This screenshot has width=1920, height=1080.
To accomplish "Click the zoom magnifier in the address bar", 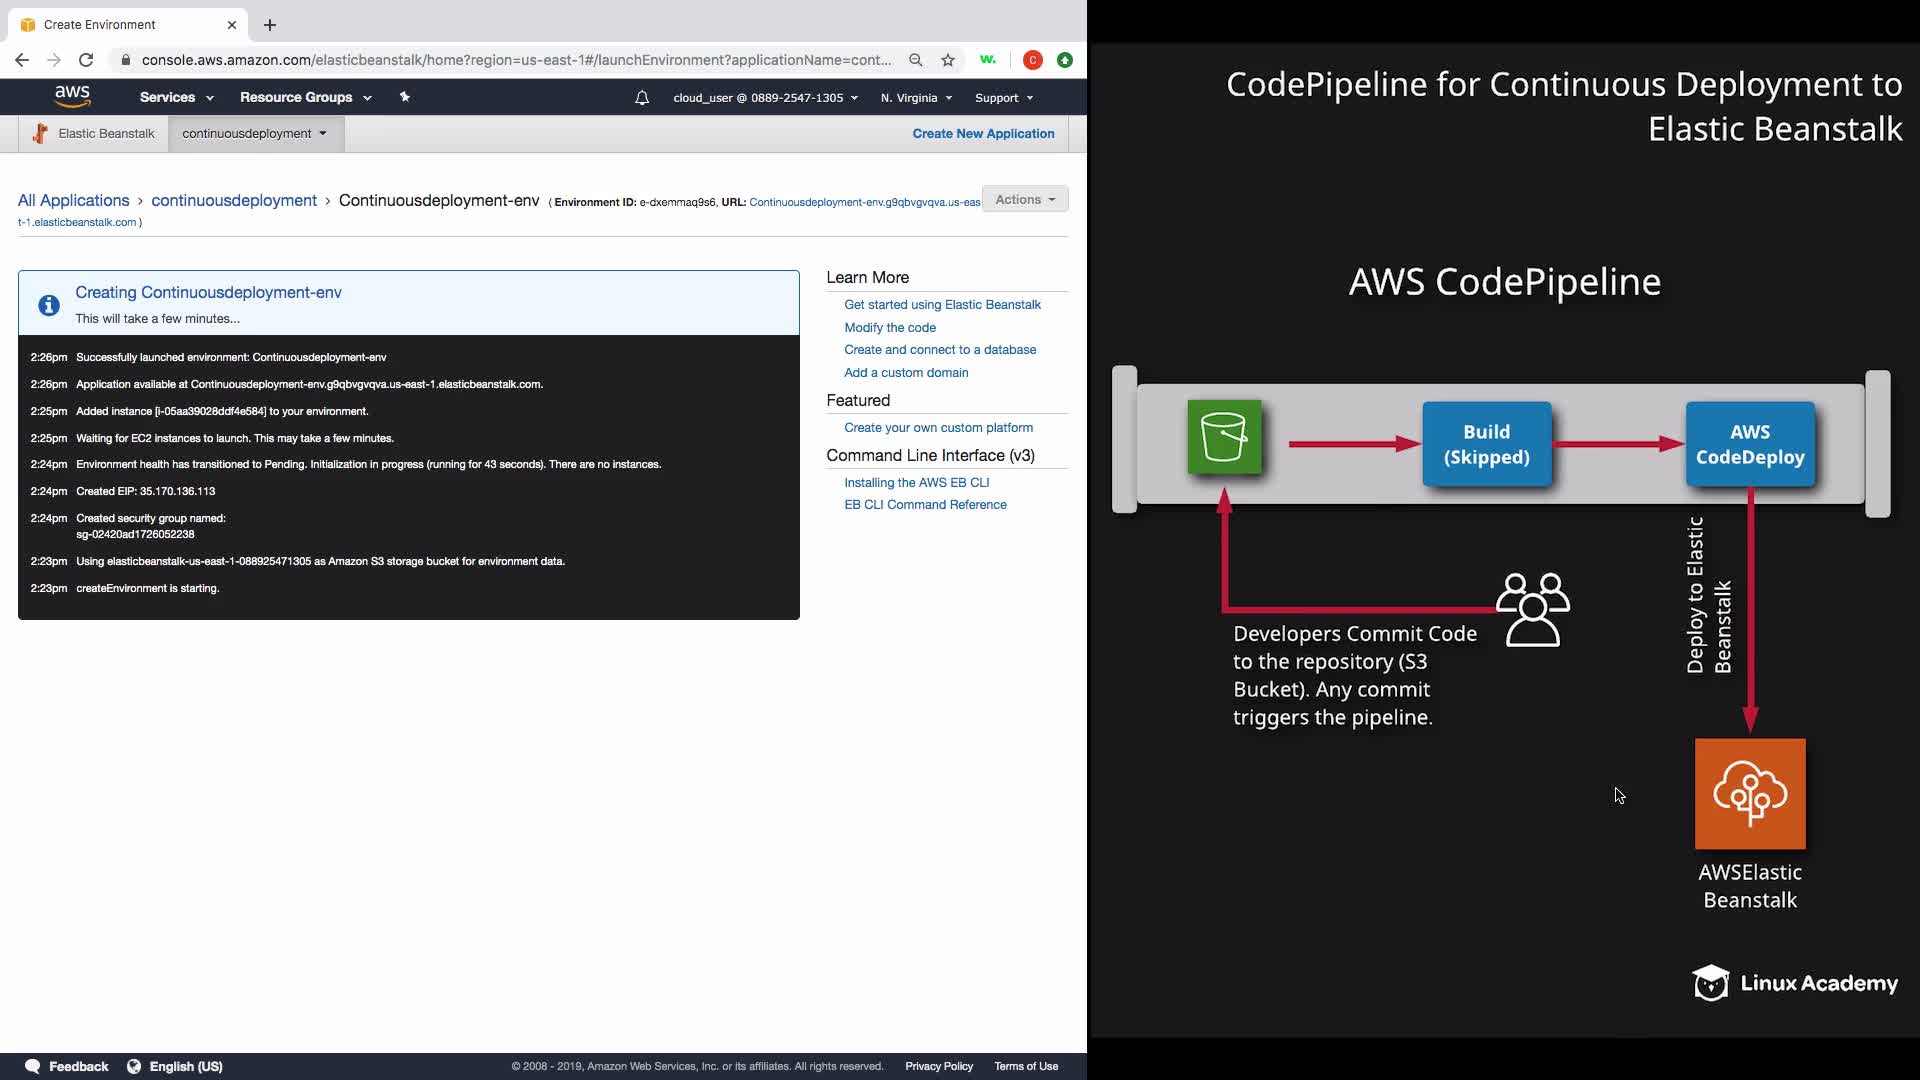I will pos(915,60).
